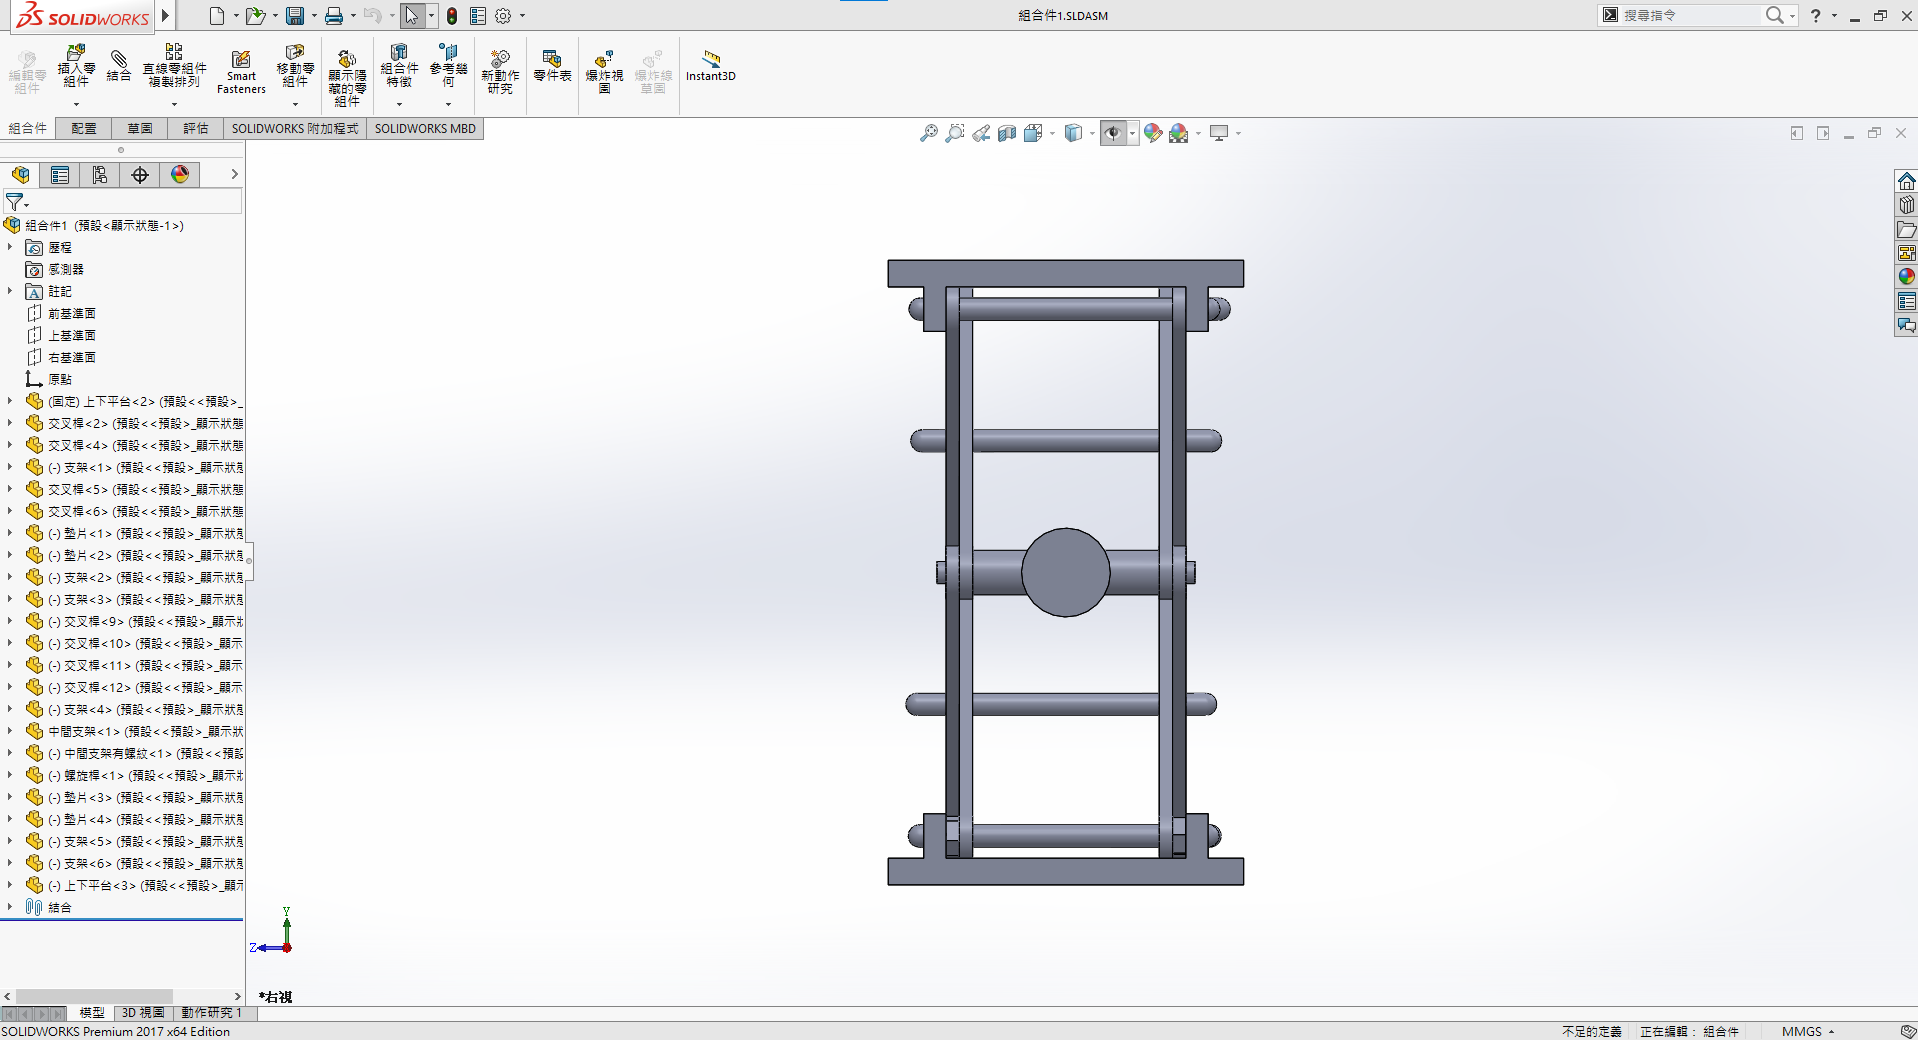This screenshot has width=1918, height=1040.
Task: Open the Appearances task pane icon
Action: [1906, 277]
